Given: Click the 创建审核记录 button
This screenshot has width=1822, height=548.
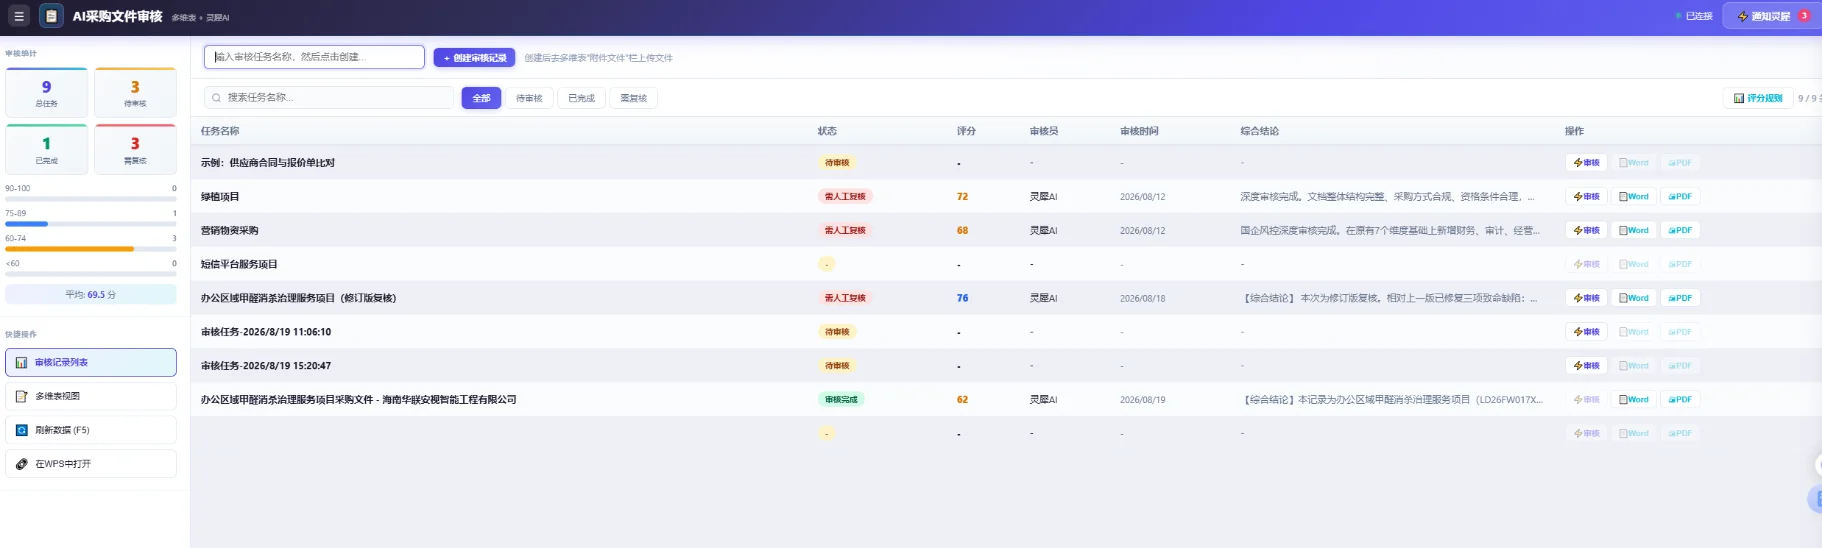Looking at the screenshot, I should [474, 58].
